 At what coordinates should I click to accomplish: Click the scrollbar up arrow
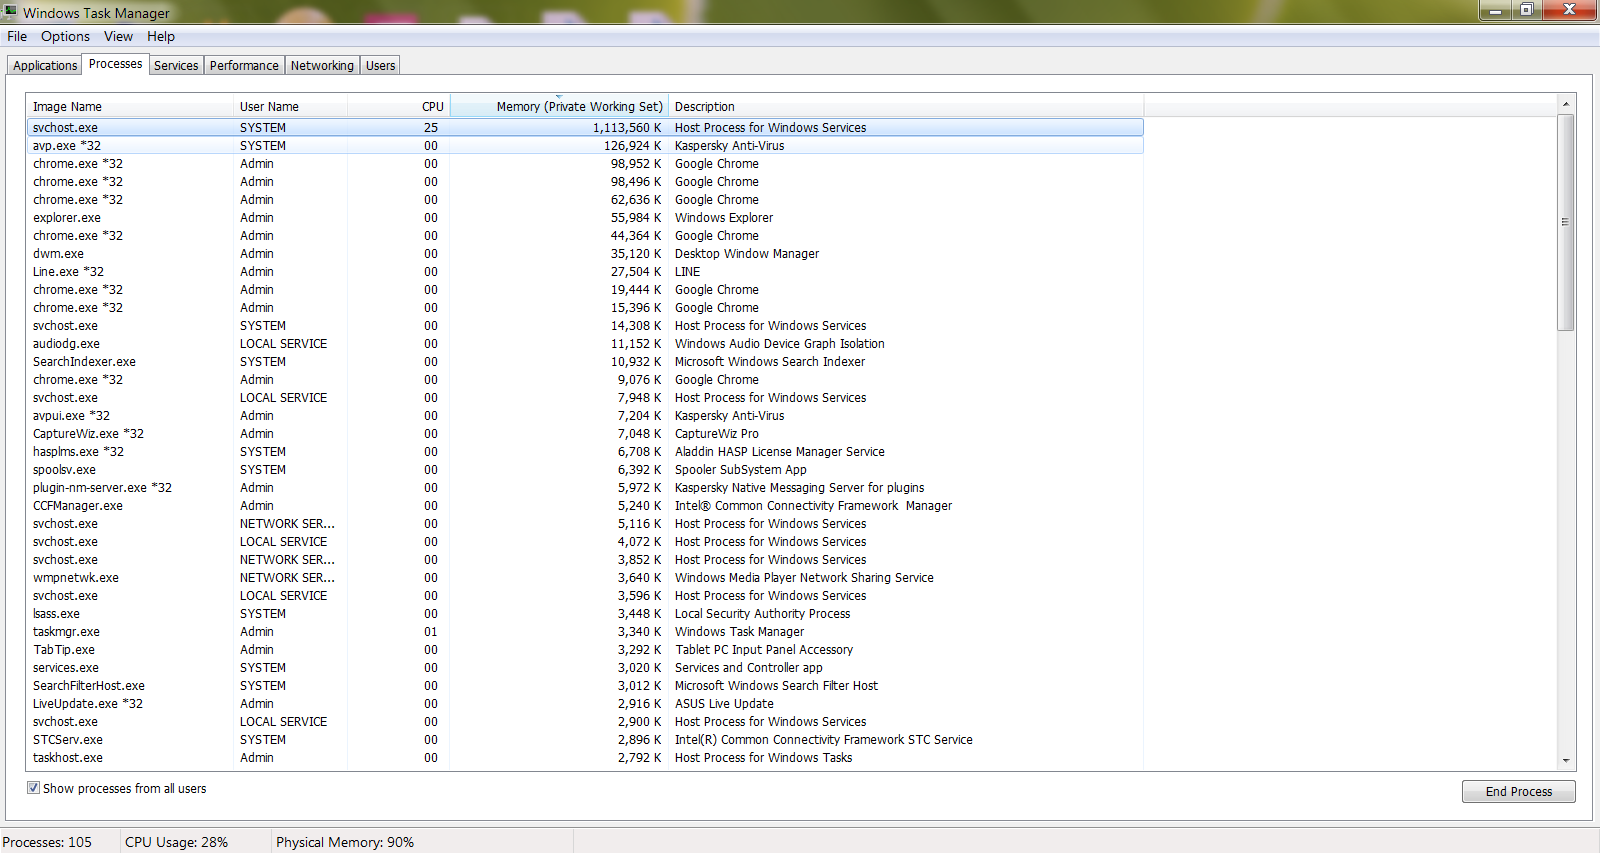coord(1566,104)
